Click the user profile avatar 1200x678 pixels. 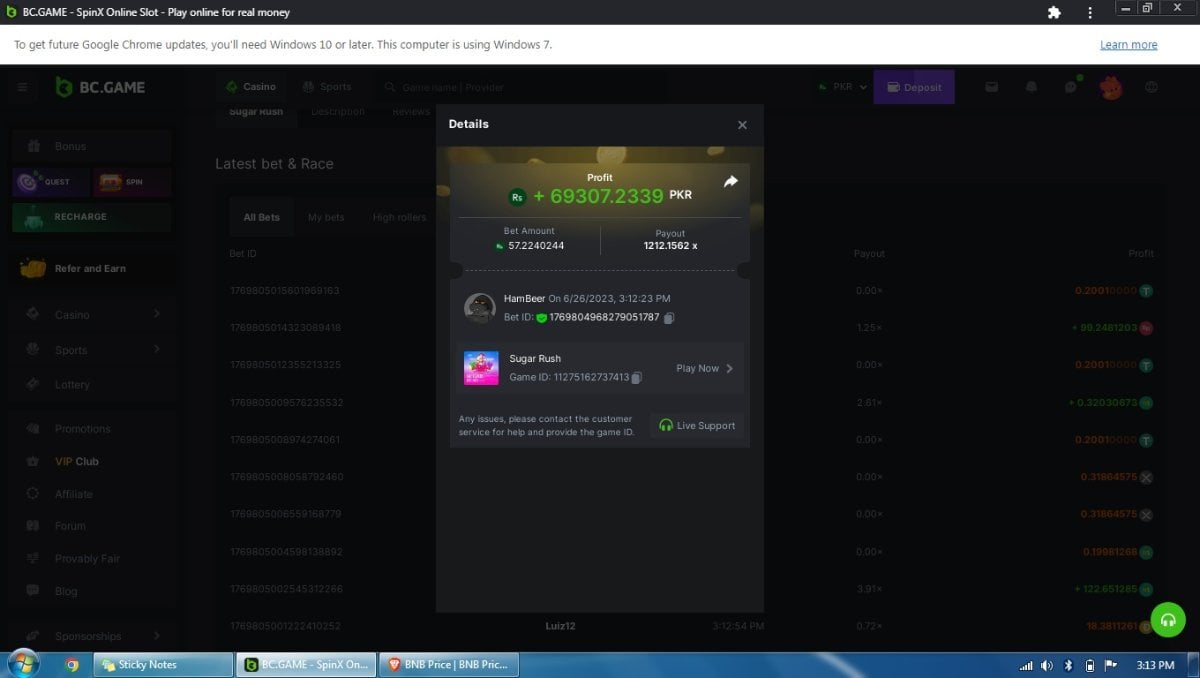point(1110,87)
